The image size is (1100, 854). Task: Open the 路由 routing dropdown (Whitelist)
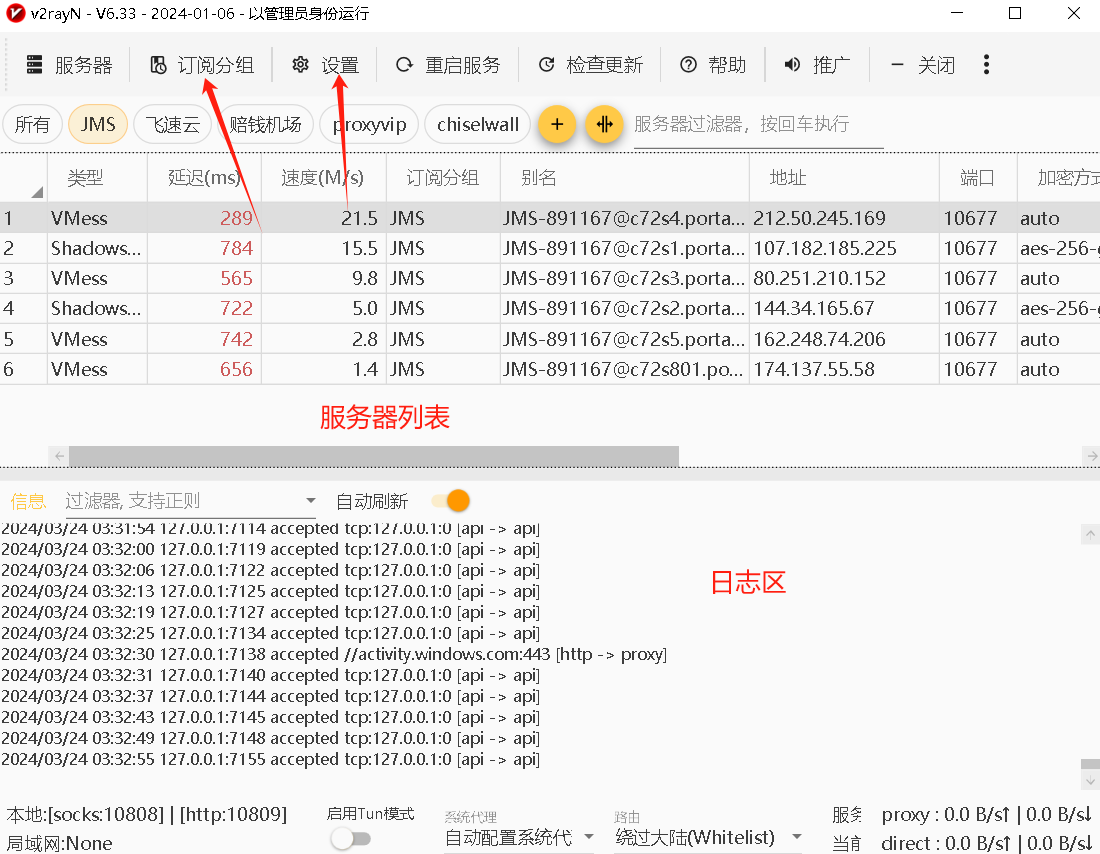tap(709, 837)
